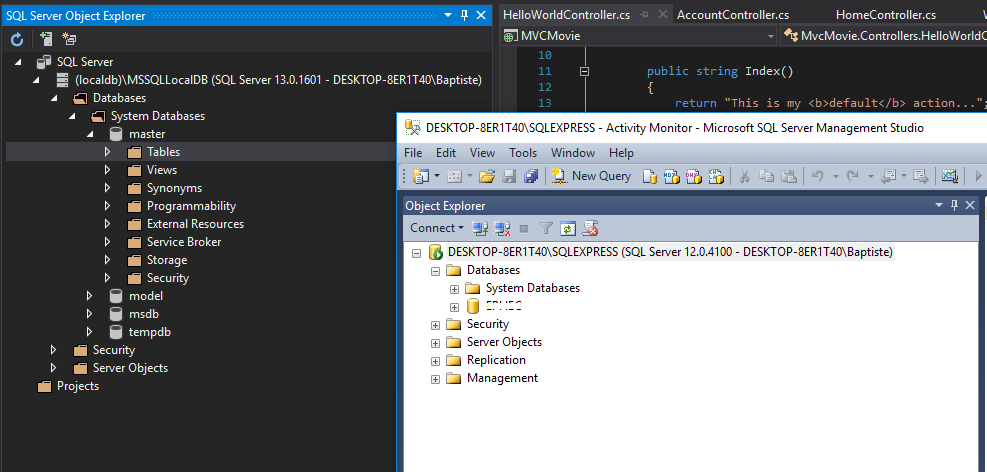This screenshot has width=987, height=472.
Task: Click the Open File folder icon in SSMS toolbar
Action: (487, 176)
